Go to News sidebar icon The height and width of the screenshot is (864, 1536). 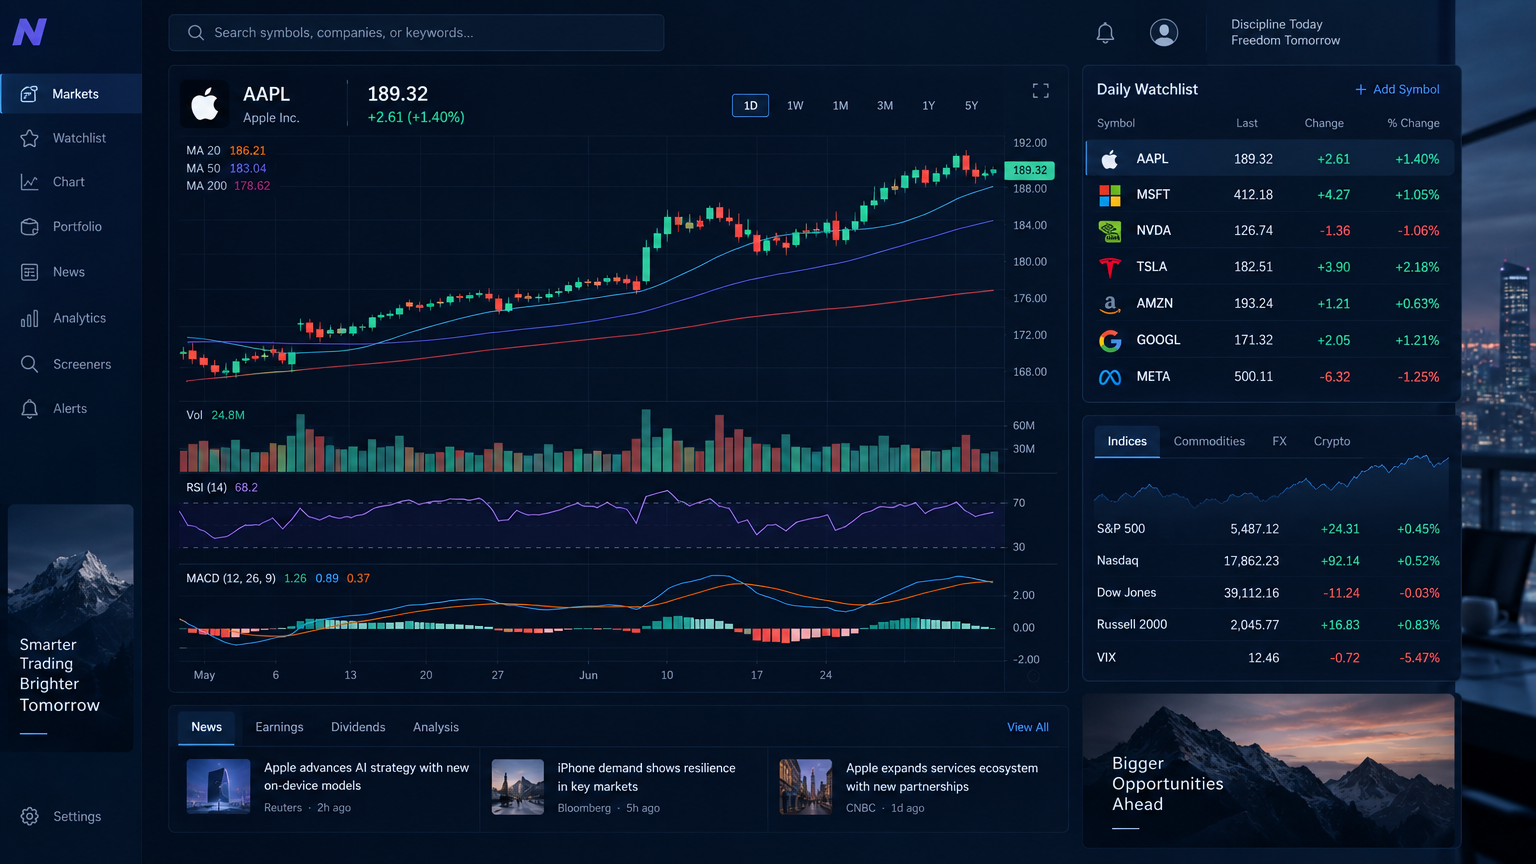[x=30, y=272]
